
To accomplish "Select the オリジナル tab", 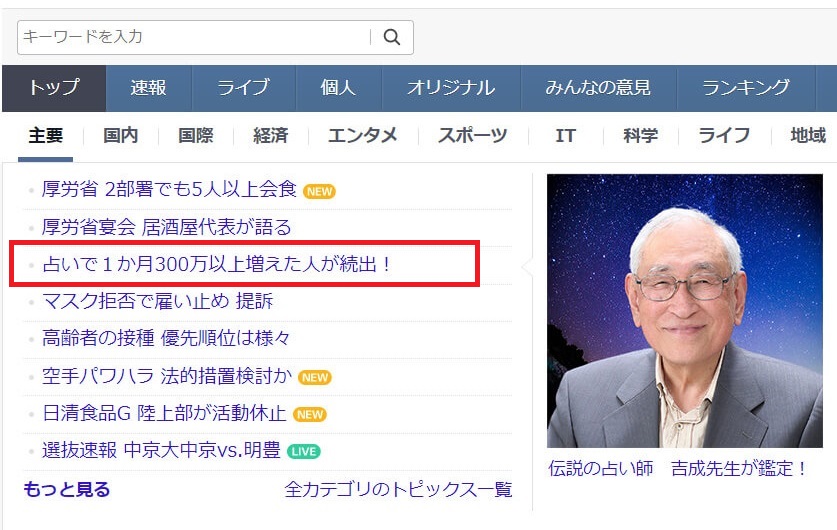I will (450, 87).
